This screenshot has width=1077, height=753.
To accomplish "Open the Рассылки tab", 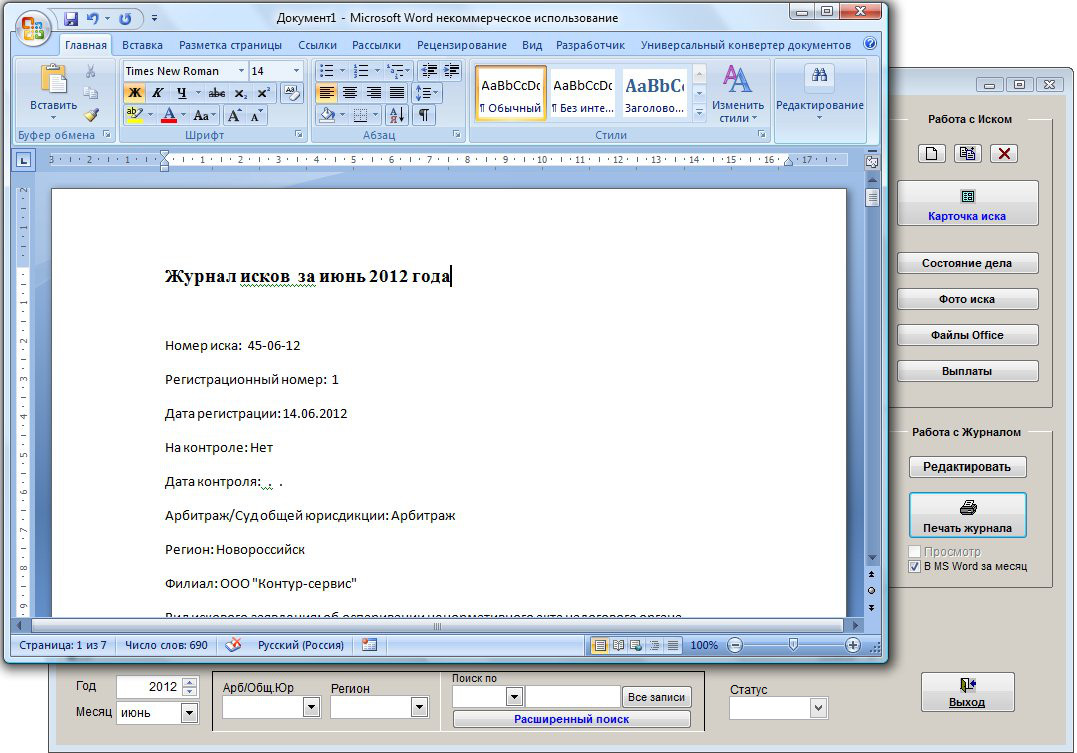I will tap(376, 45).
